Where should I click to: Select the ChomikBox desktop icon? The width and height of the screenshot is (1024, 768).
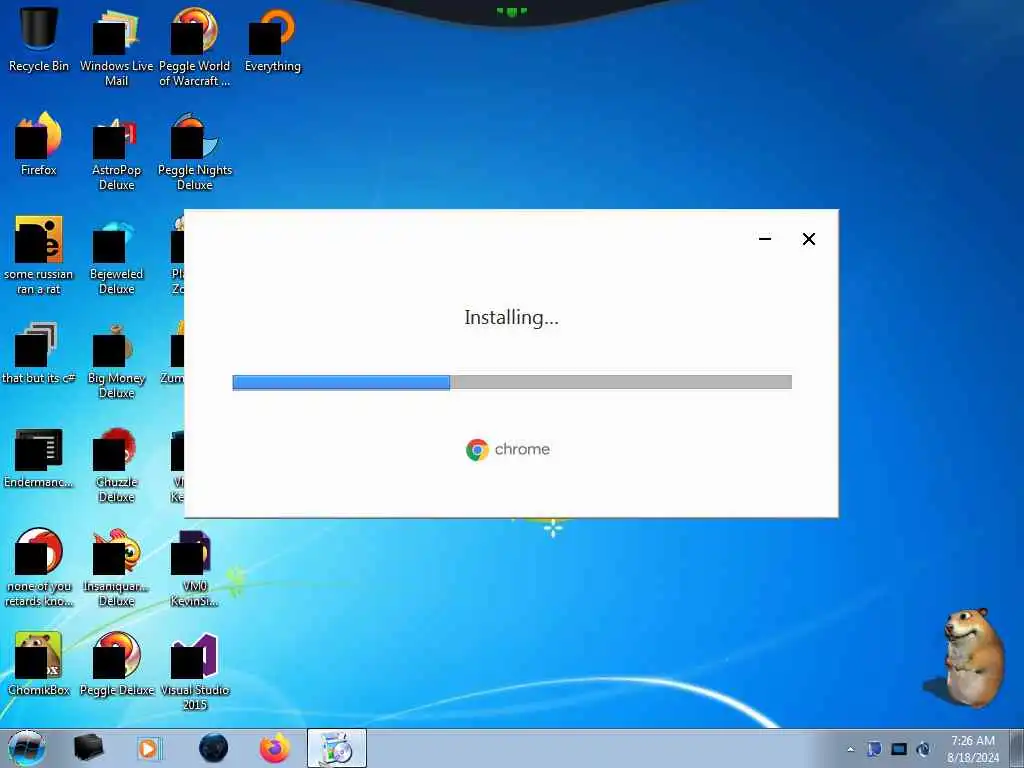click(x=39, y=663)
